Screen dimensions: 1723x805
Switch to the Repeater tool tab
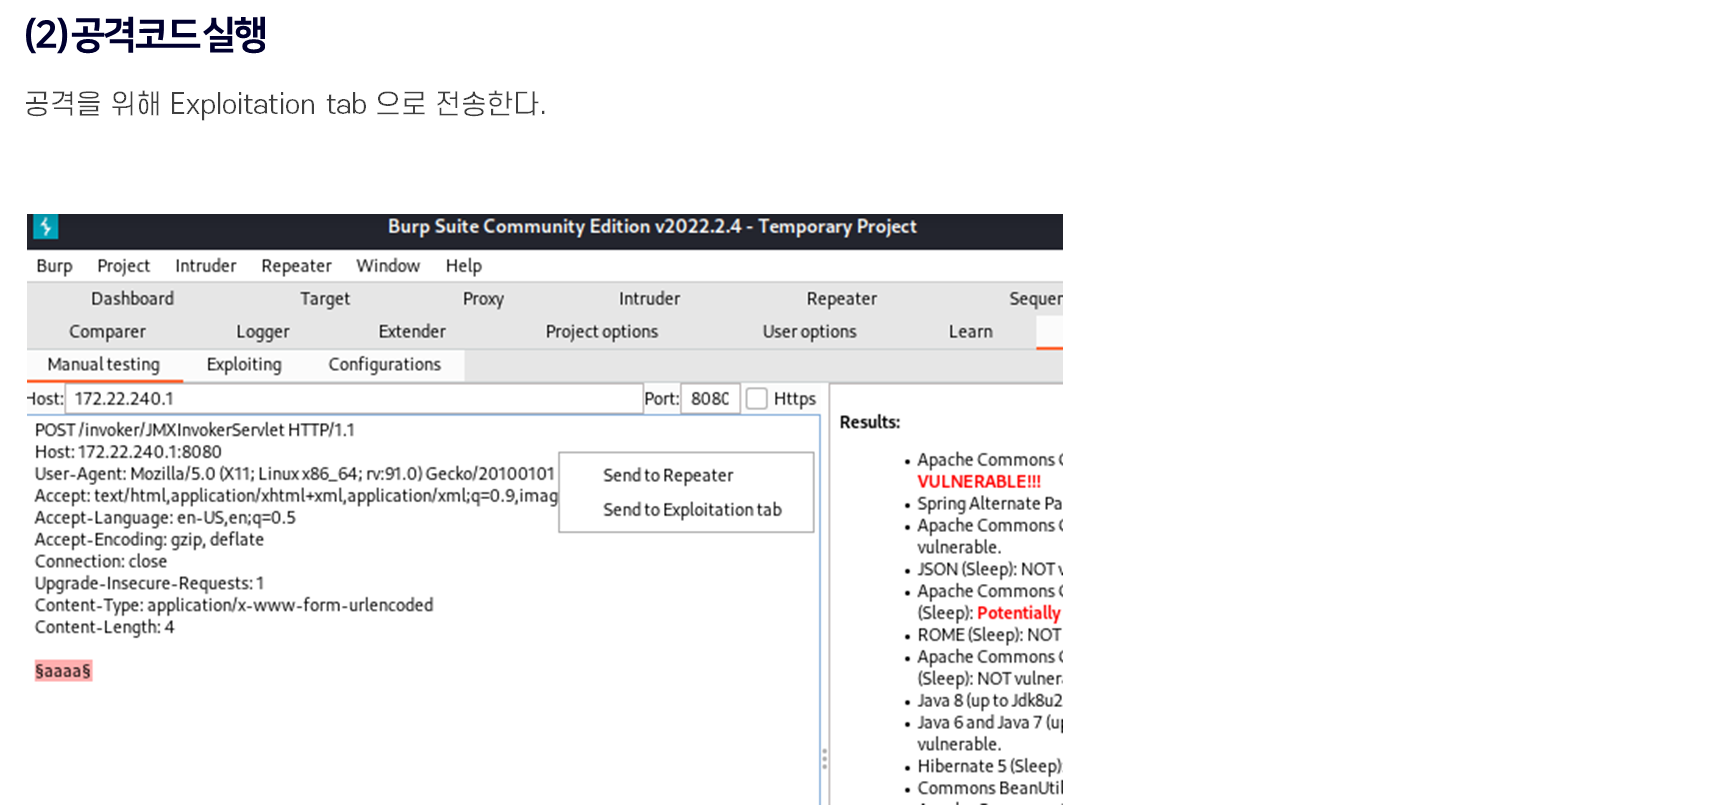click(x=841, y=299)
